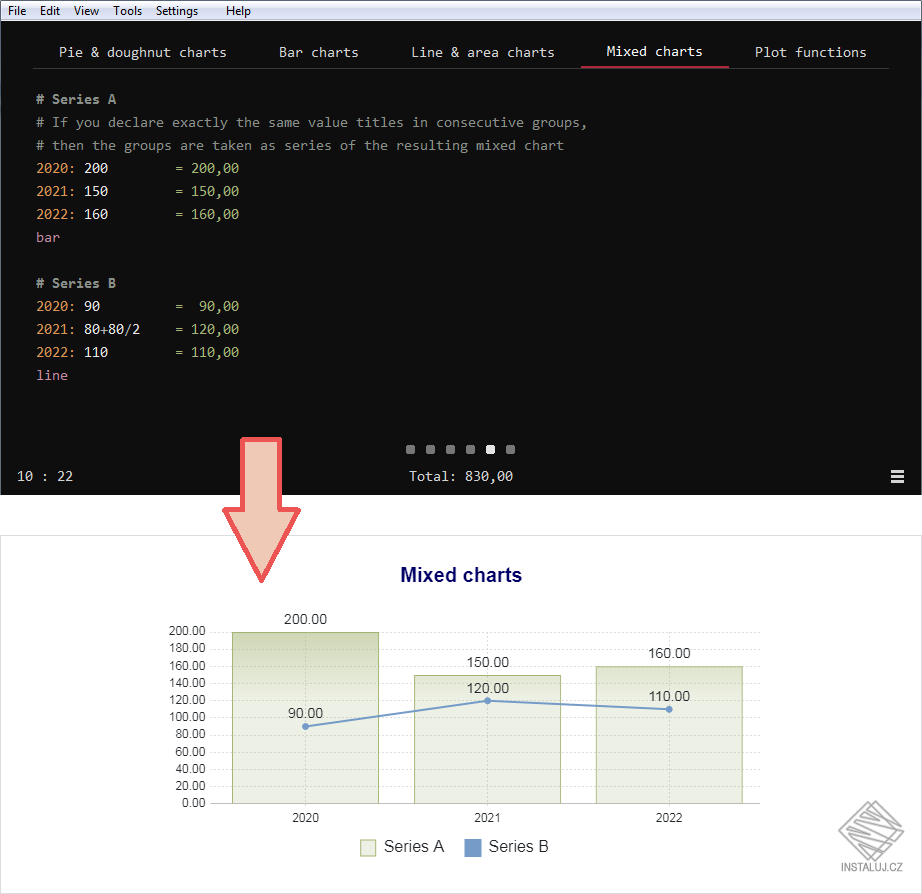Open the File menu

(x=17, y=11)
